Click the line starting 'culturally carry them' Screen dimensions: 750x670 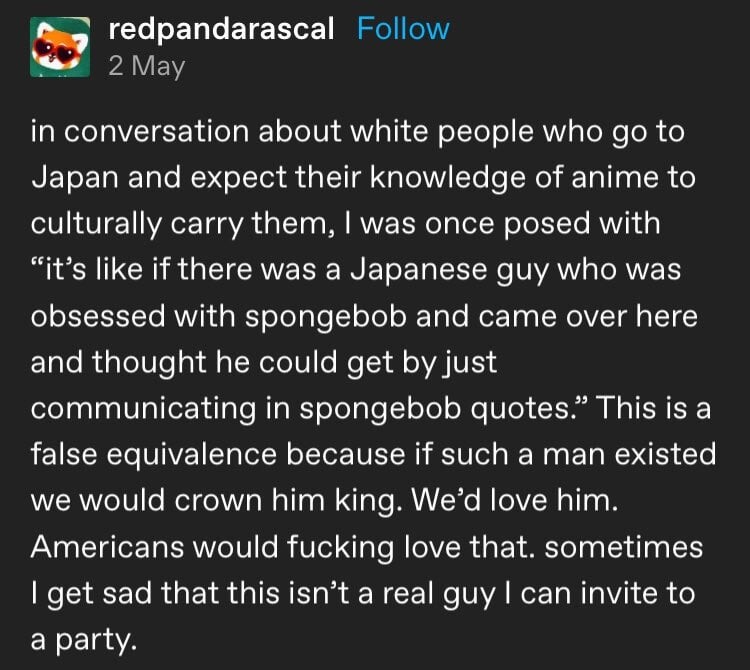pos(345,224)
